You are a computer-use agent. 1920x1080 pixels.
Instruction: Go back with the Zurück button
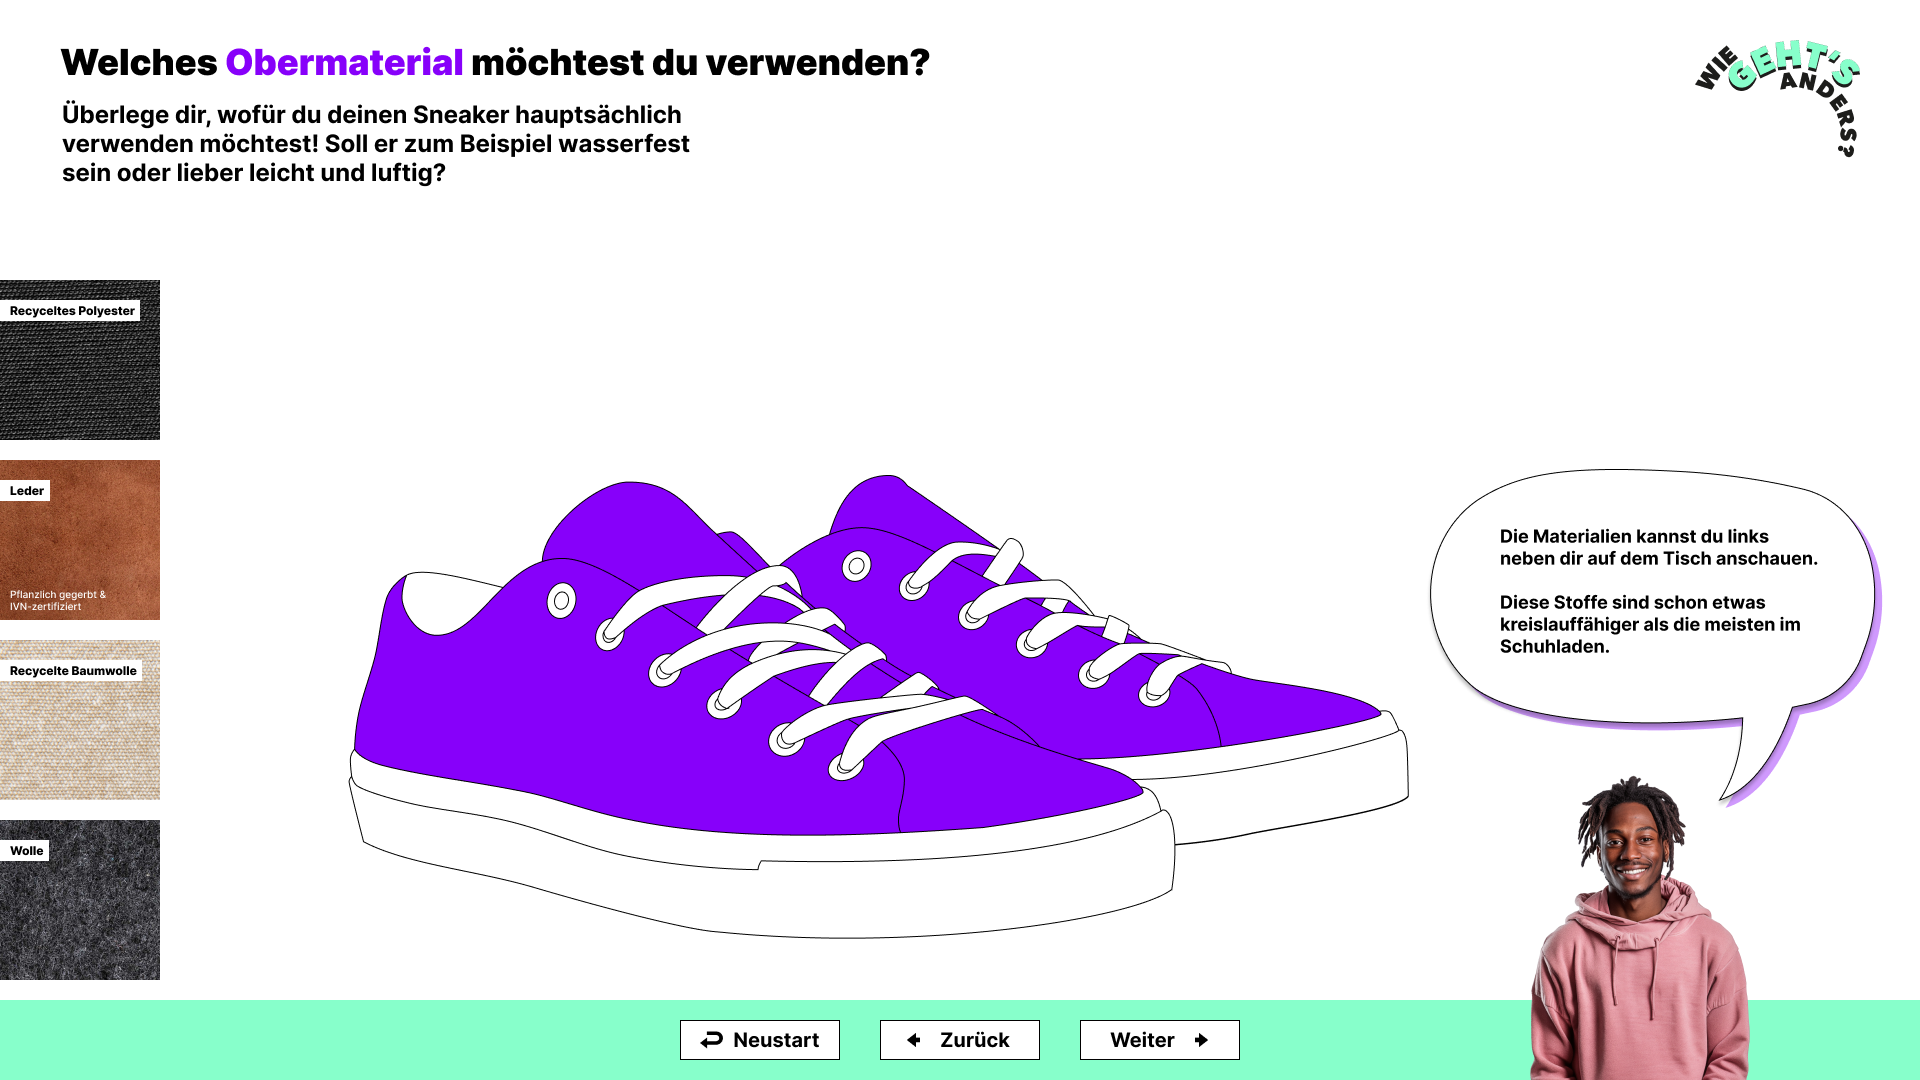pos(960,1040)
